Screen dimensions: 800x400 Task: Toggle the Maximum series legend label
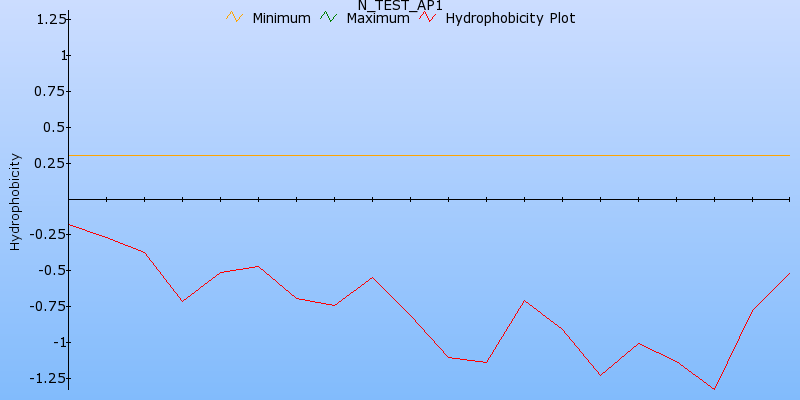(377, 18)
